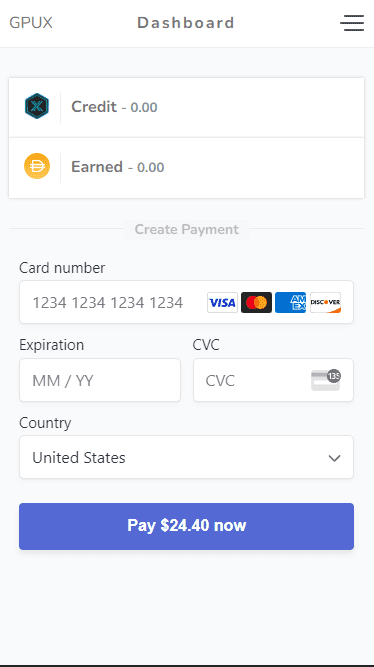Click the CVC card hint icon

coord(326,380)
